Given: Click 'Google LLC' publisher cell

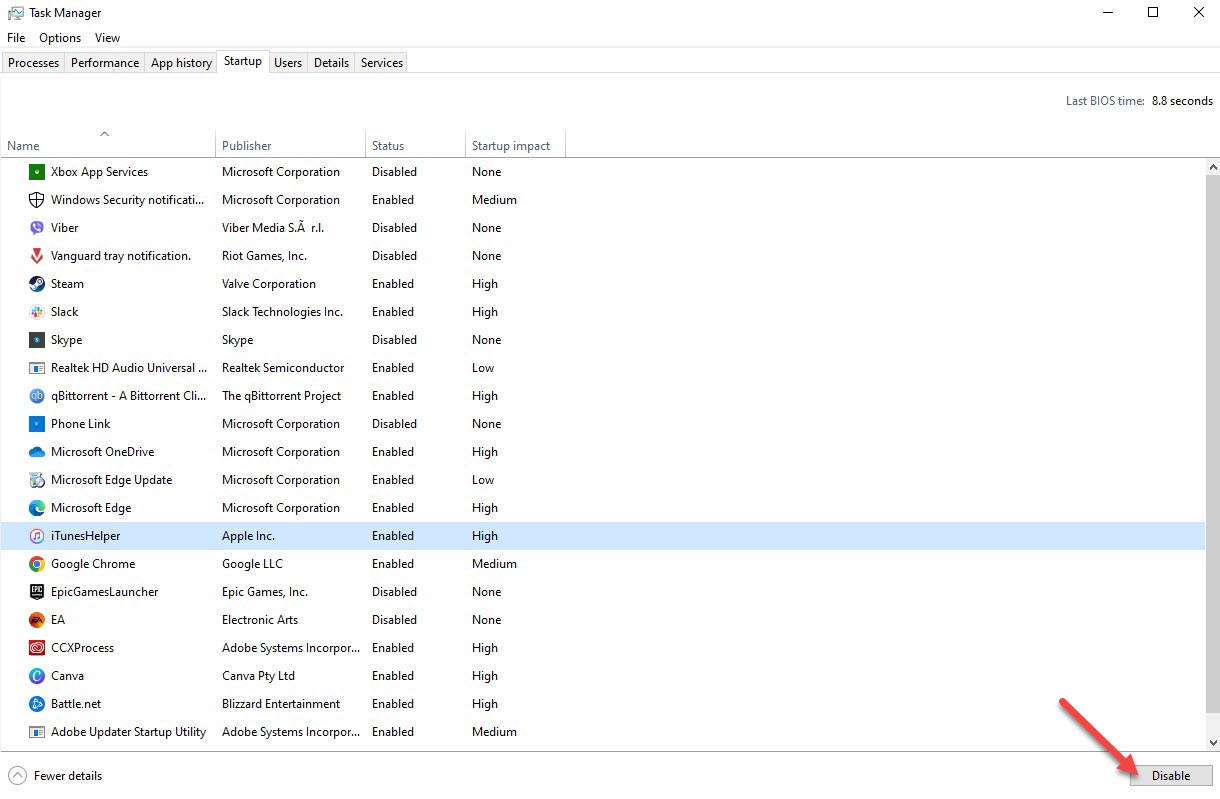Looking at the screenshot, I should [x=252, y=564].
